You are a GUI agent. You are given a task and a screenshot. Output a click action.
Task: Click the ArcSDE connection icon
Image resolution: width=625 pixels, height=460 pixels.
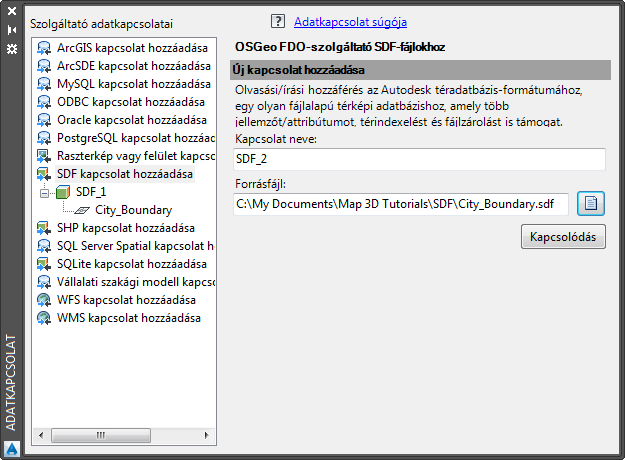click(x=43, y=66)
